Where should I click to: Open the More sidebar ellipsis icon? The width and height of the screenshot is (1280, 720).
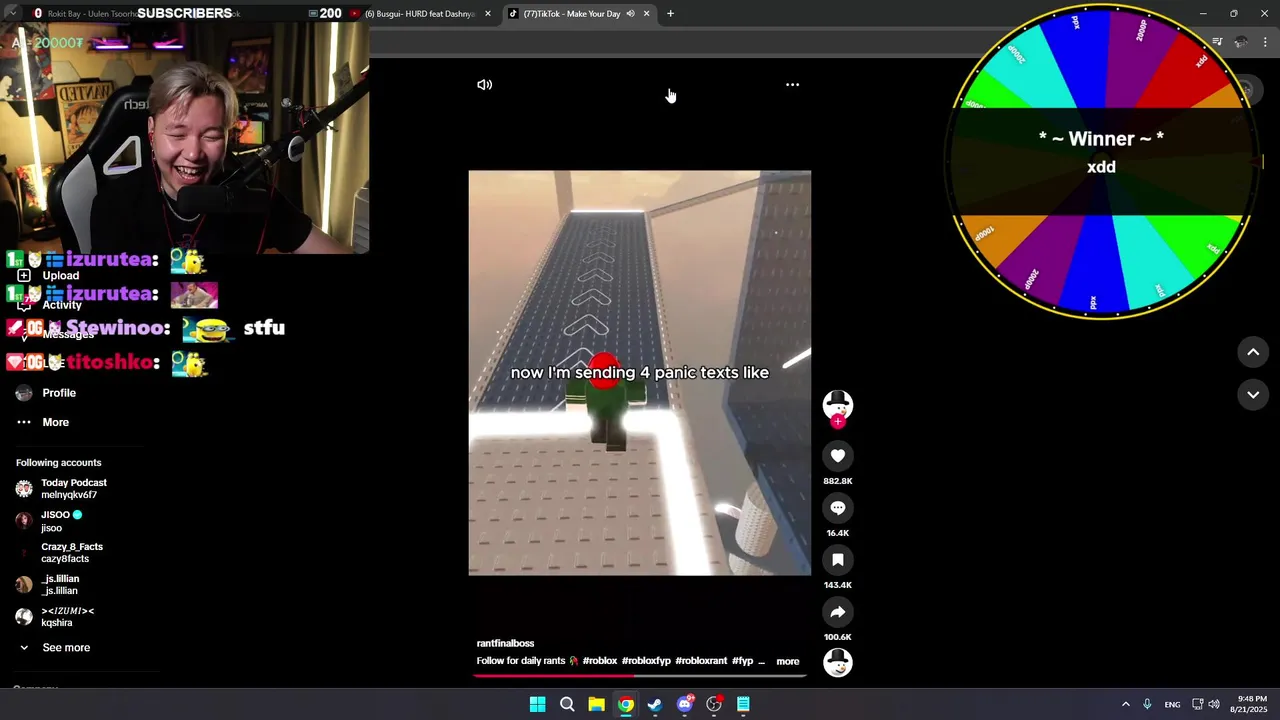(x=24, y=422)
